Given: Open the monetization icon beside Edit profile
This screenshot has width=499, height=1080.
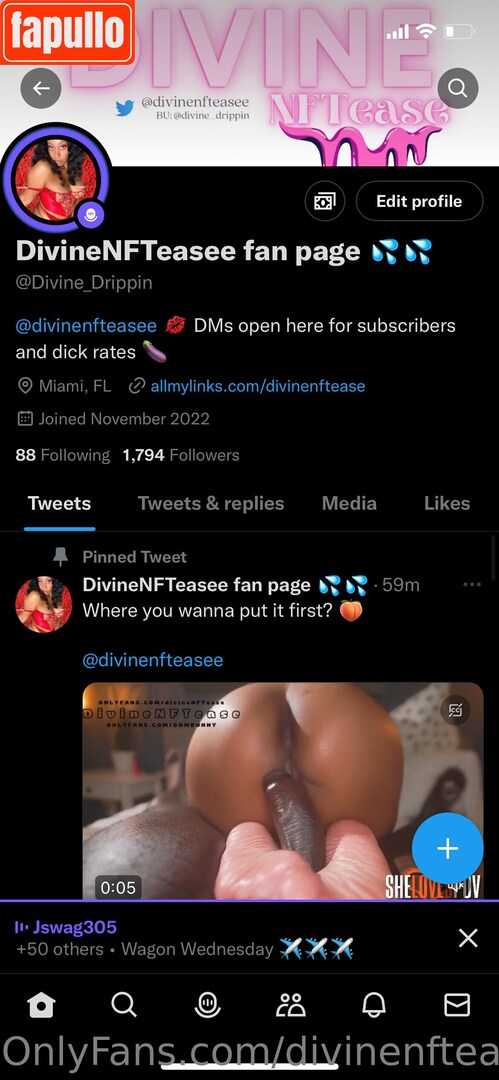Looking at the screenshot, I should tap(325, 201).
